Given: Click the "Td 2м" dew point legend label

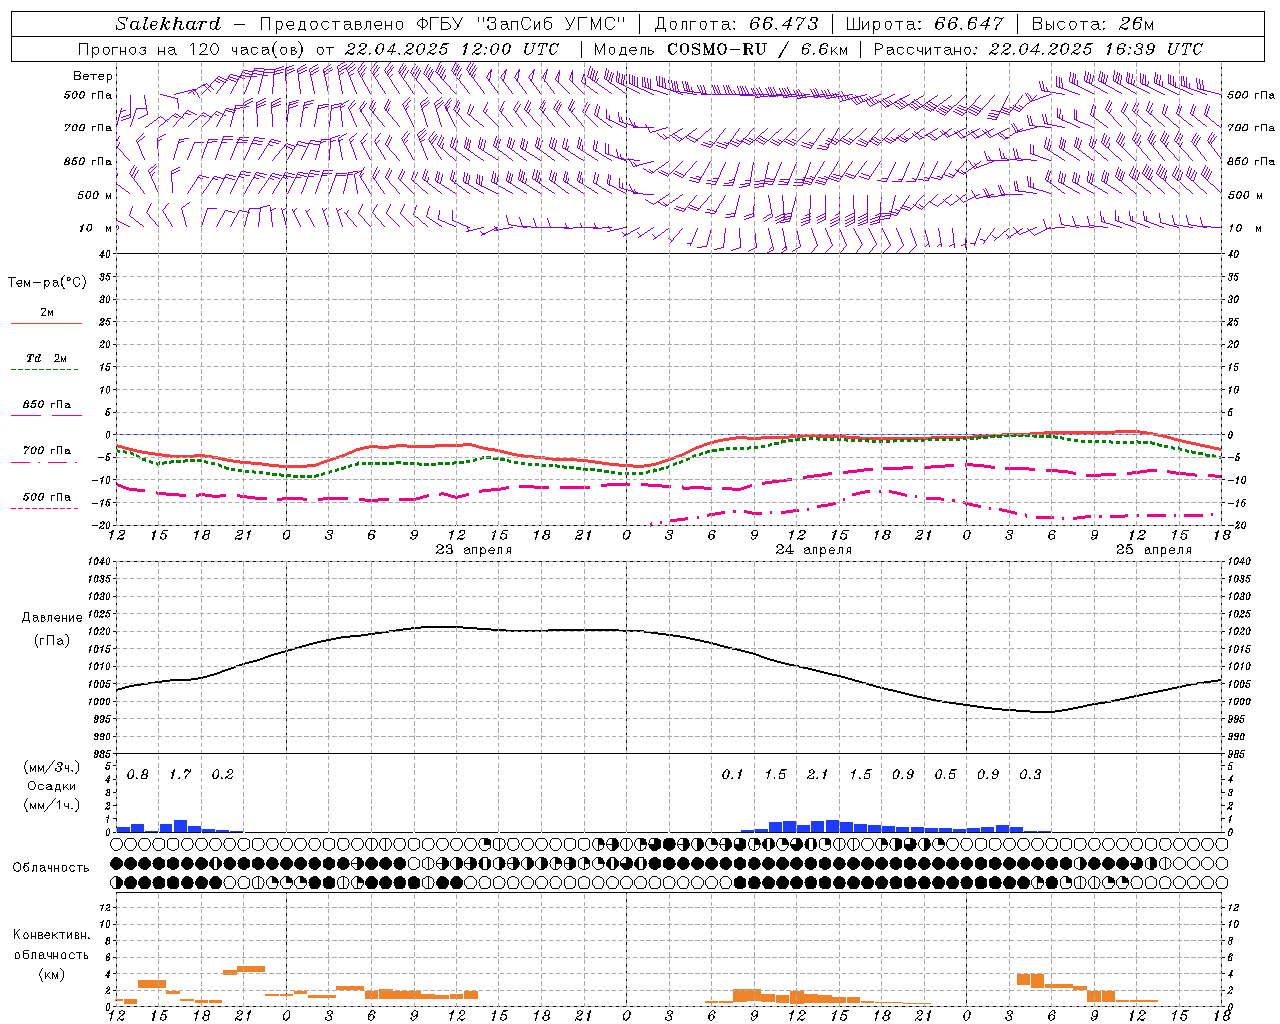Looking at the screenshot, I should click(x=47, y=358).
